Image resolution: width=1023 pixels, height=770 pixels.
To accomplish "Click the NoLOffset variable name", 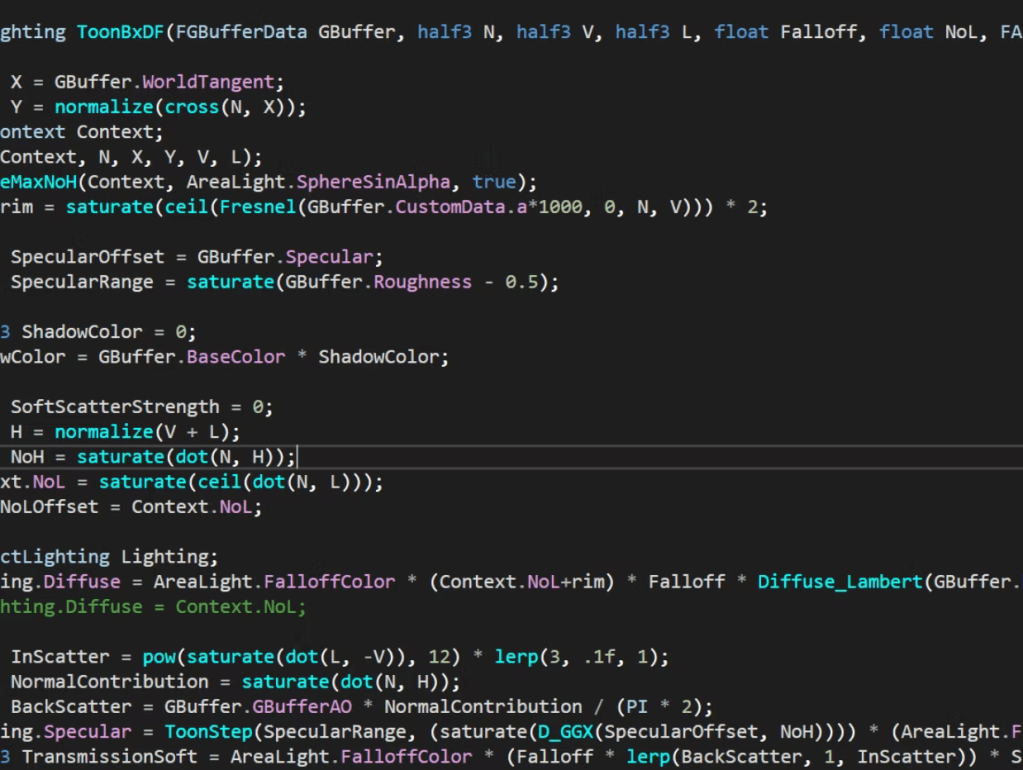I will (x=49, y=507).
